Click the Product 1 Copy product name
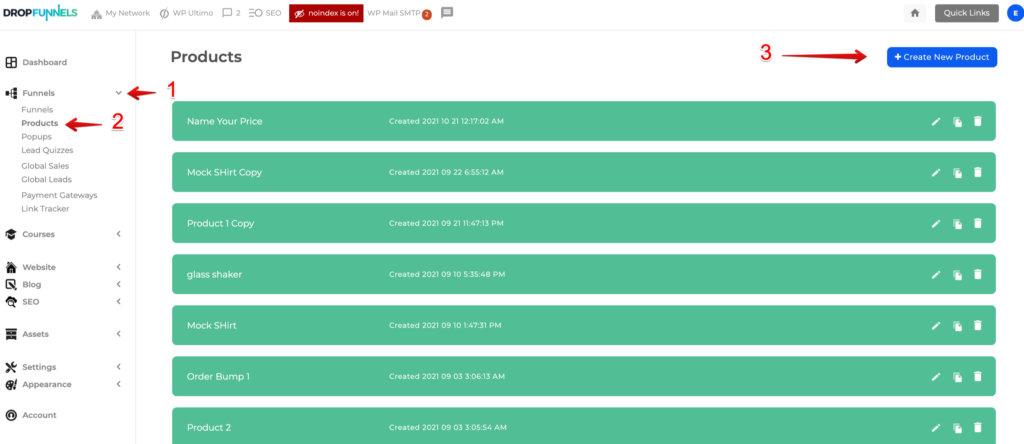 click(220, 223)
